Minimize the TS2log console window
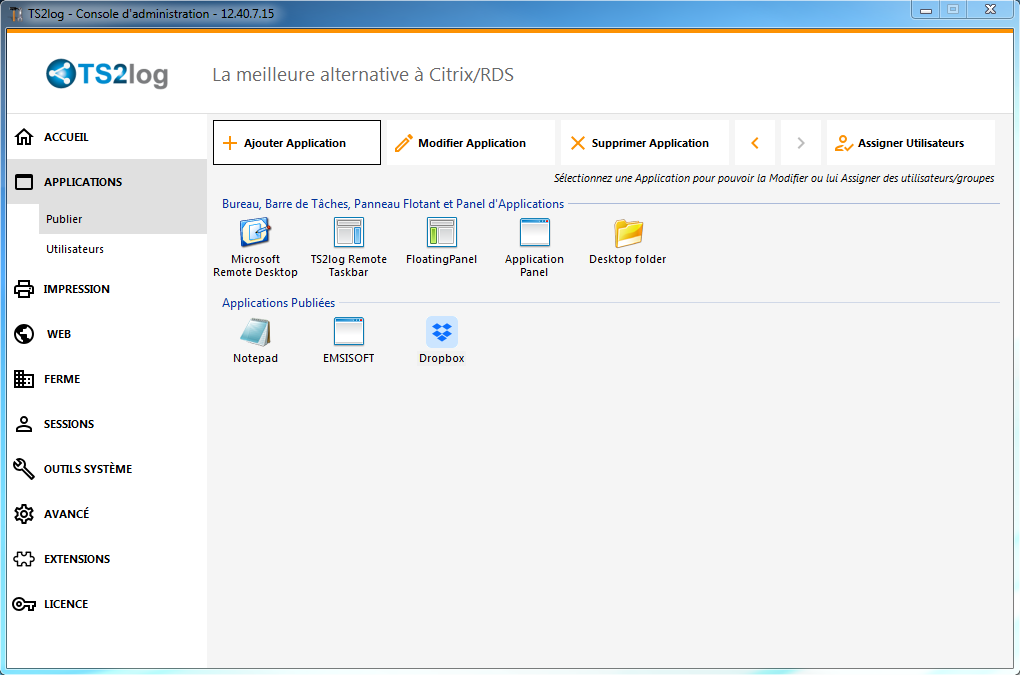 (x=926, y=10)
